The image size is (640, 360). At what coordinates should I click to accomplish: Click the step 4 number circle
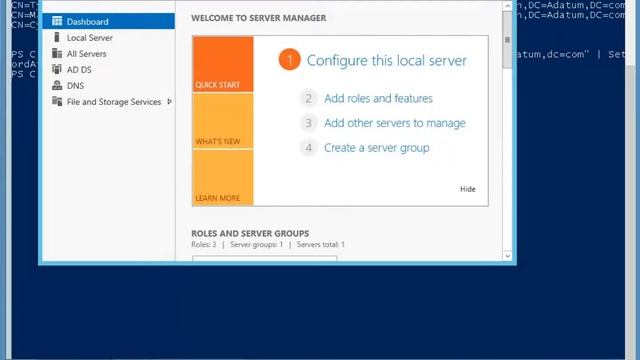coord(309,148)
